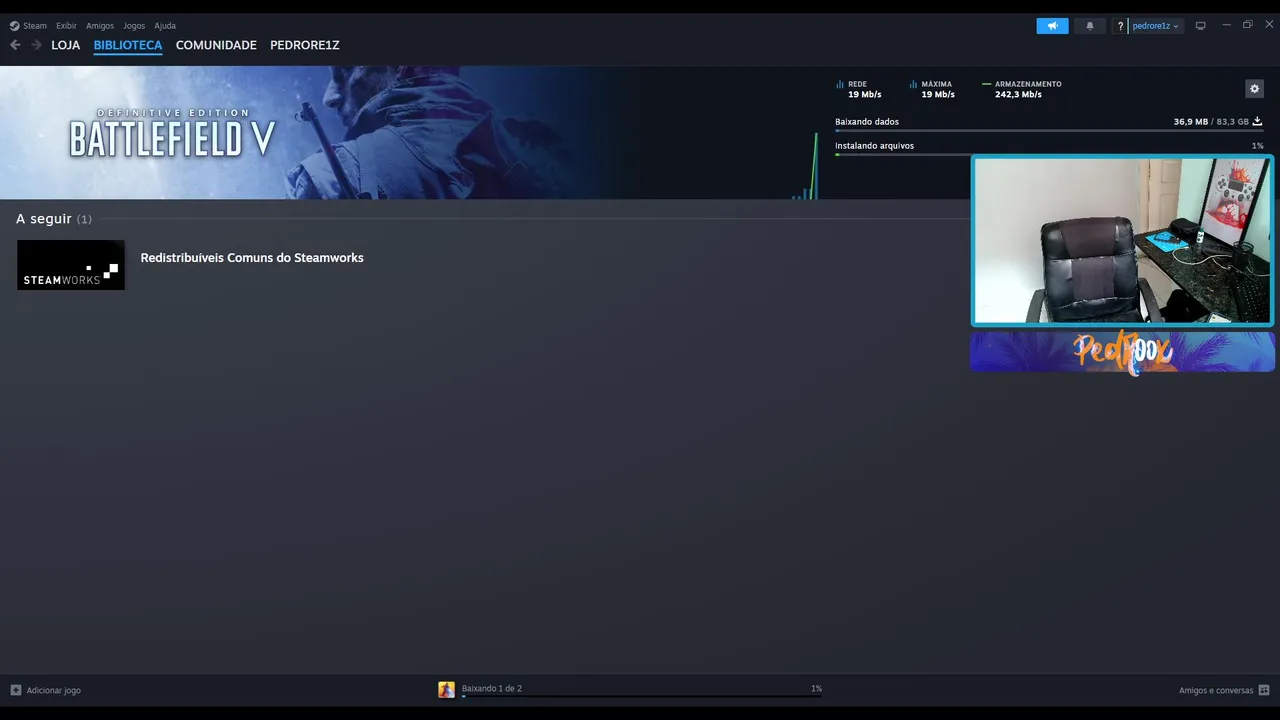Restore down the Steam window
Image resolution: width=1280 pixels, height=720 pixels.
[1247, 25]
